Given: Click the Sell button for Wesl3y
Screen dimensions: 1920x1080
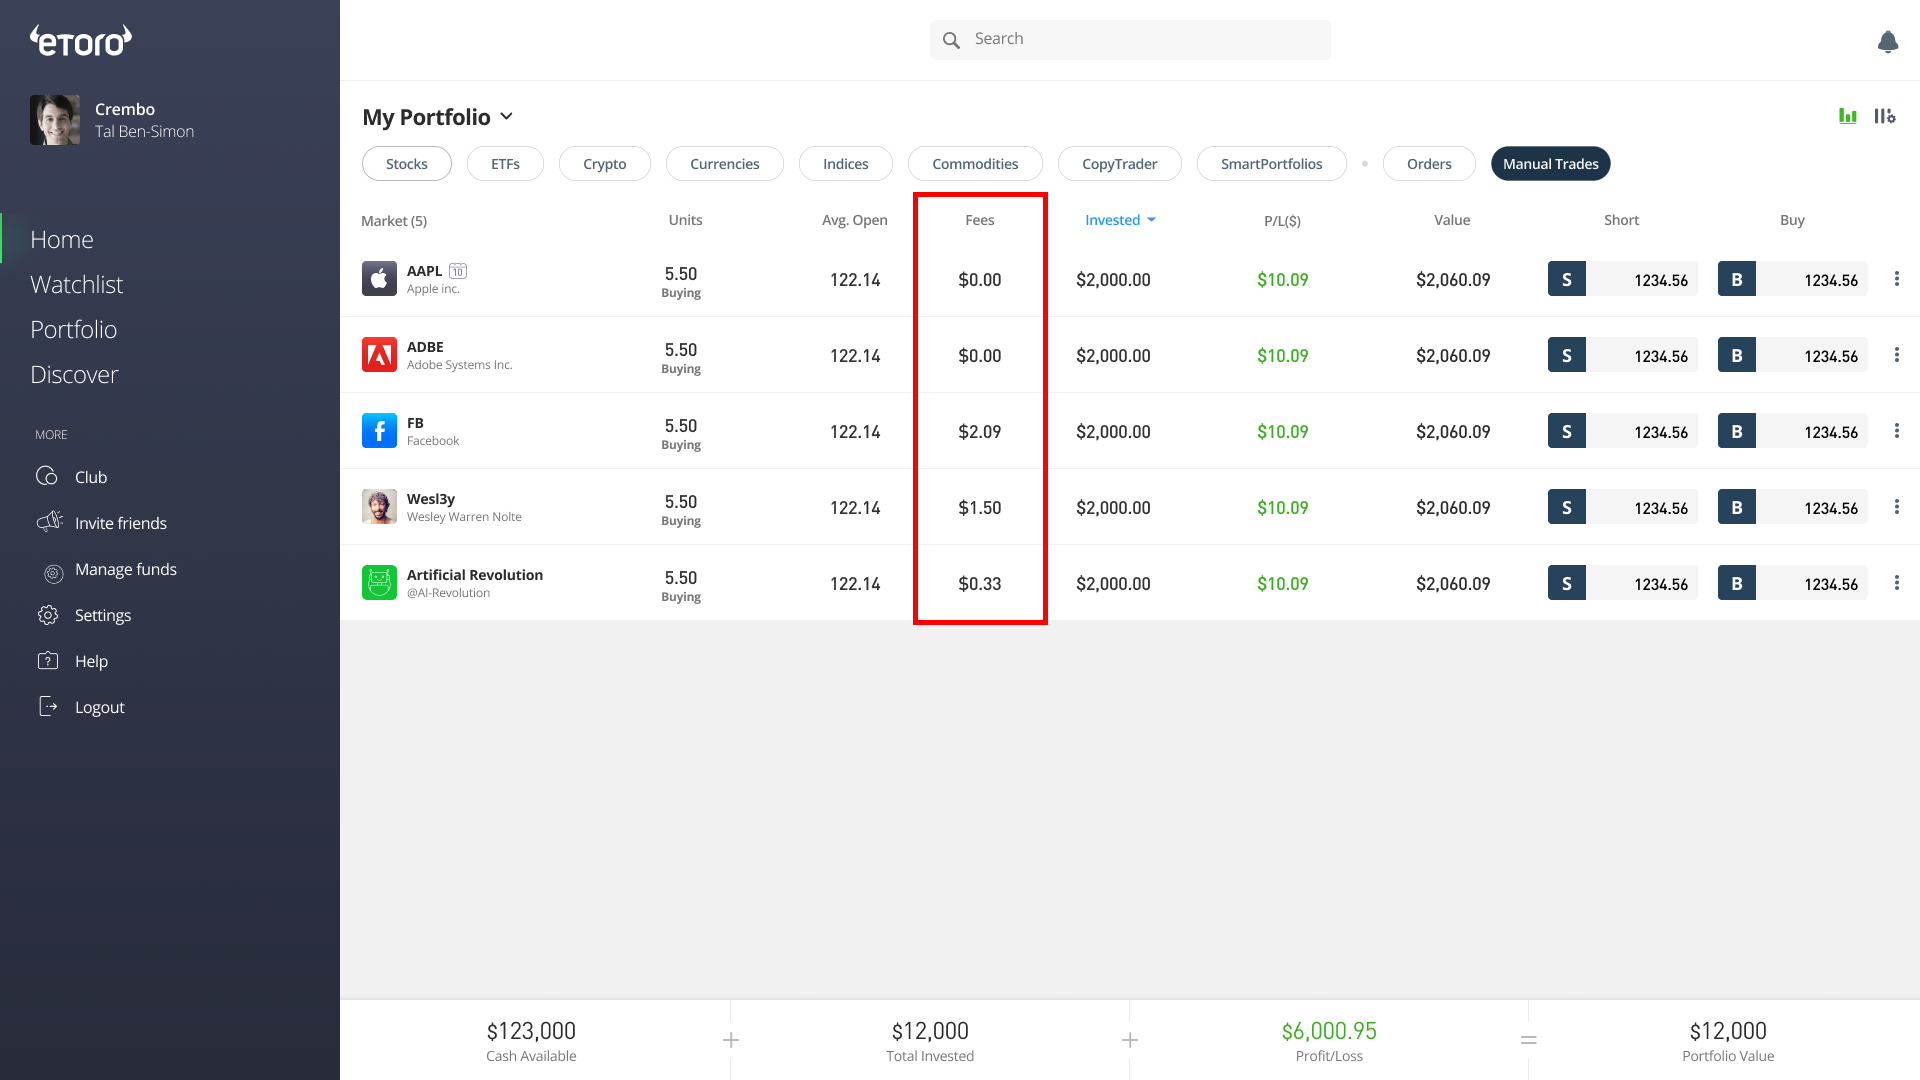Looking at the screenshot, I should pyautogui.click(x=1567, y=507).
